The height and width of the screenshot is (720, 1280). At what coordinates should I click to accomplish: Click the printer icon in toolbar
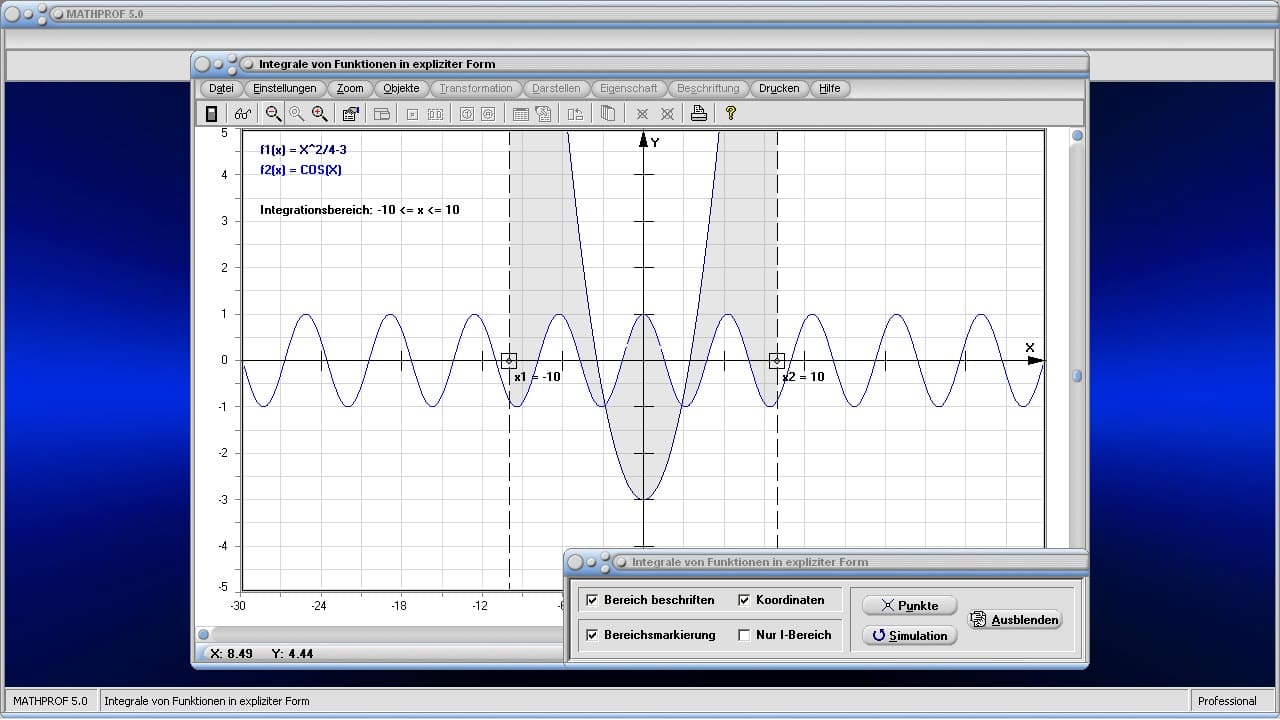[699, 114]
